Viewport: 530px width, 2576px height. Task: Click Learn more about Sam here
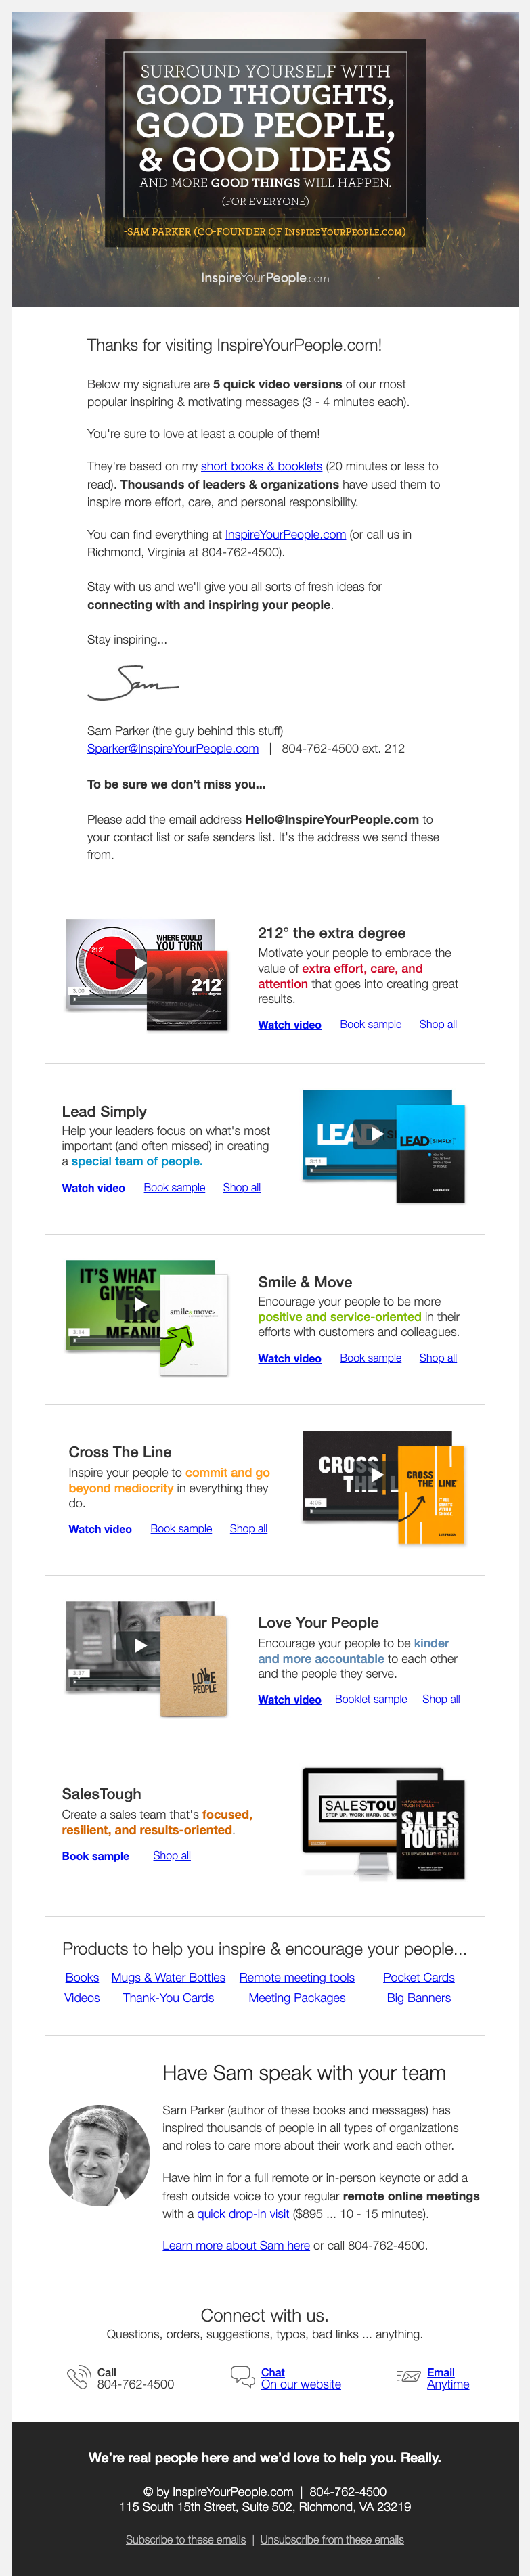click(x=236, y=2245)
